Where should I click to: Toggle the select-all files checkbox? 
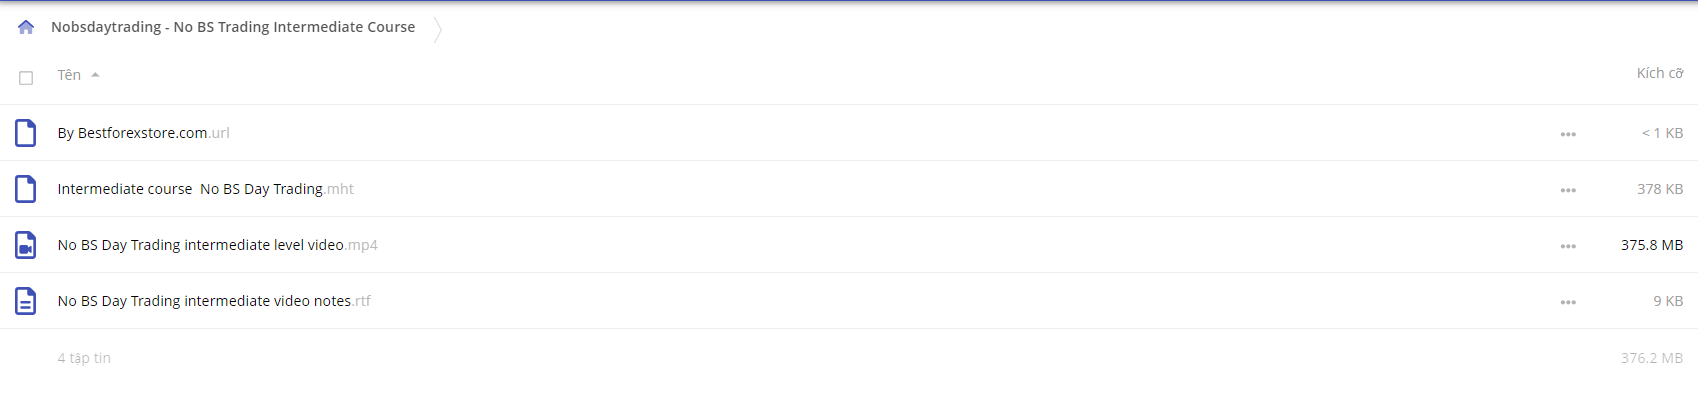point(26,78)
